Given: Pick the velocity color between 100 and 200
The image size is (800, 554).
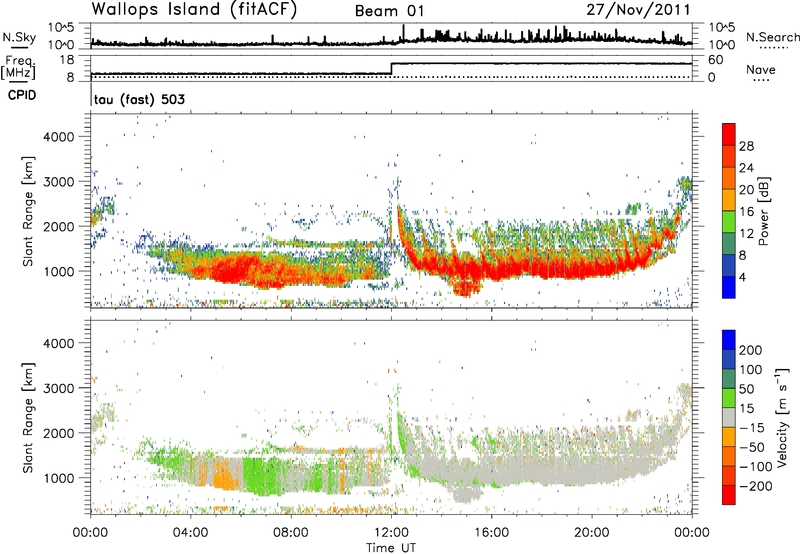Looking at the screenshot, I should 729,359.
